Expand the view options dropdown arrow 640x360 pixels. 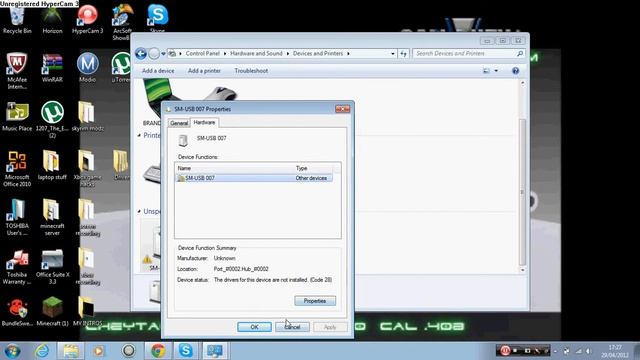point(496,71)
